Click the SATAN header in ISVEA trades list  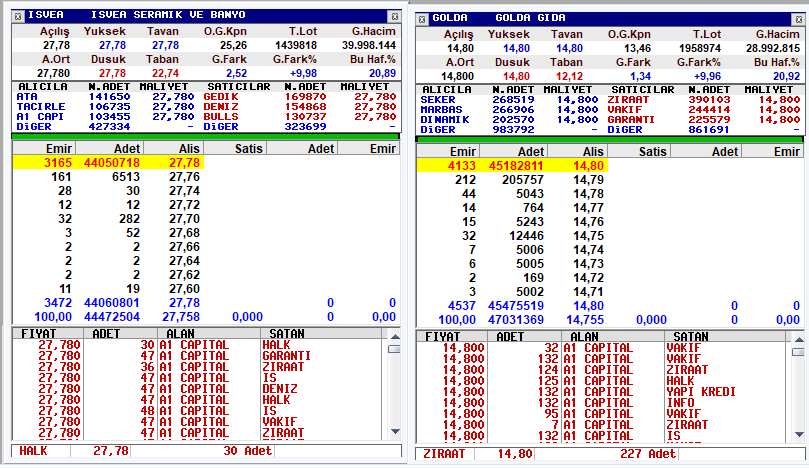(323, 333)
